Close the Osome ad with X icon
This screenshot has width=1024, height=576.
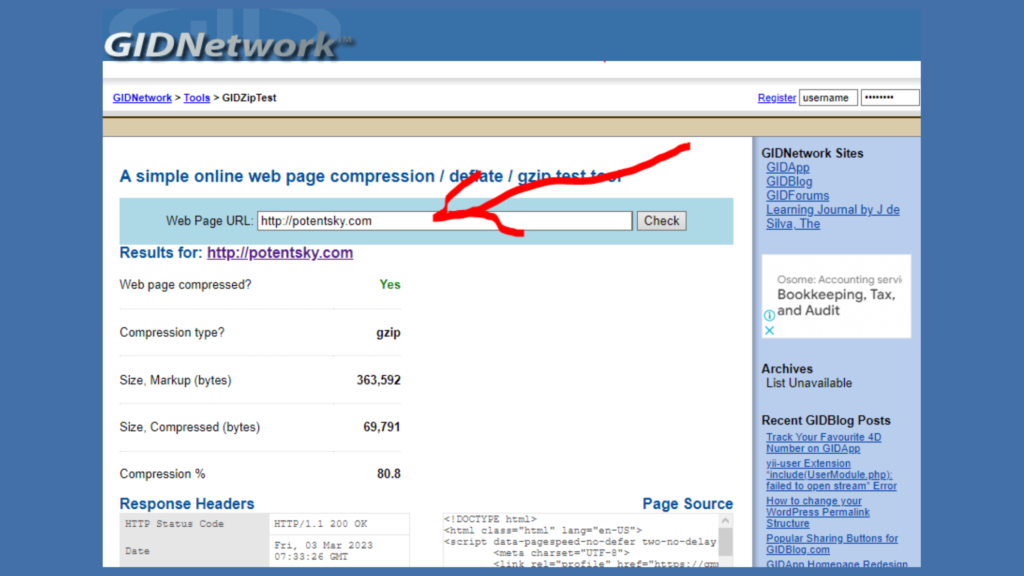point(769,330)
